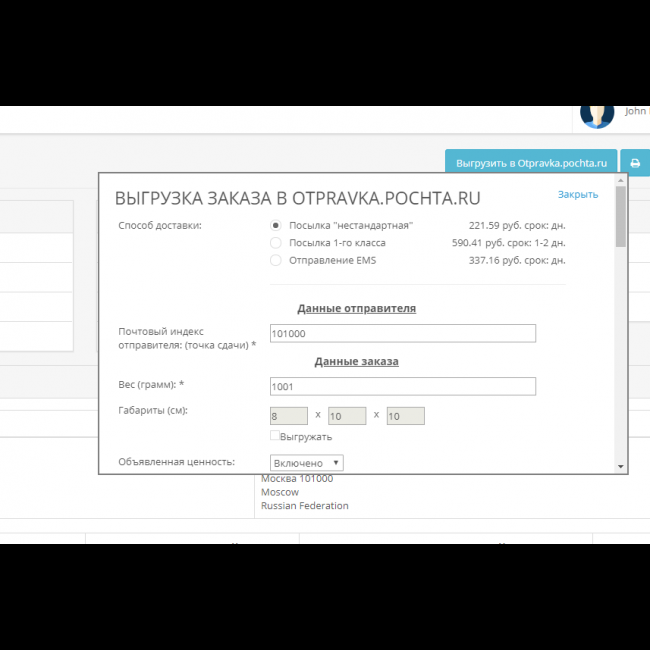Click the sender postal index field
Image resolution: width=650 pixels, height=650 pixels.
click(x=402, y=334)
